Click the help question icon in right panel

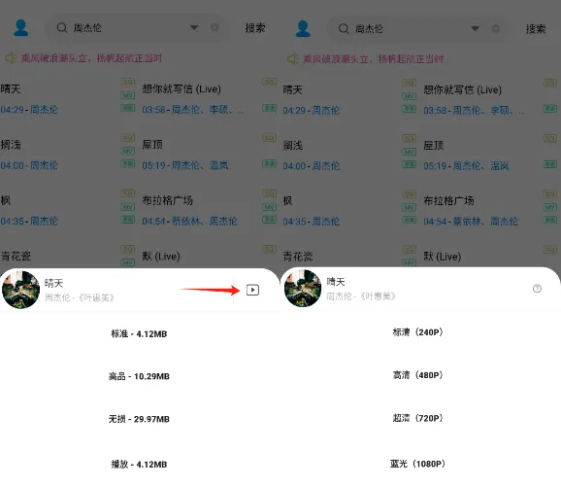click(x=537, y=288)
